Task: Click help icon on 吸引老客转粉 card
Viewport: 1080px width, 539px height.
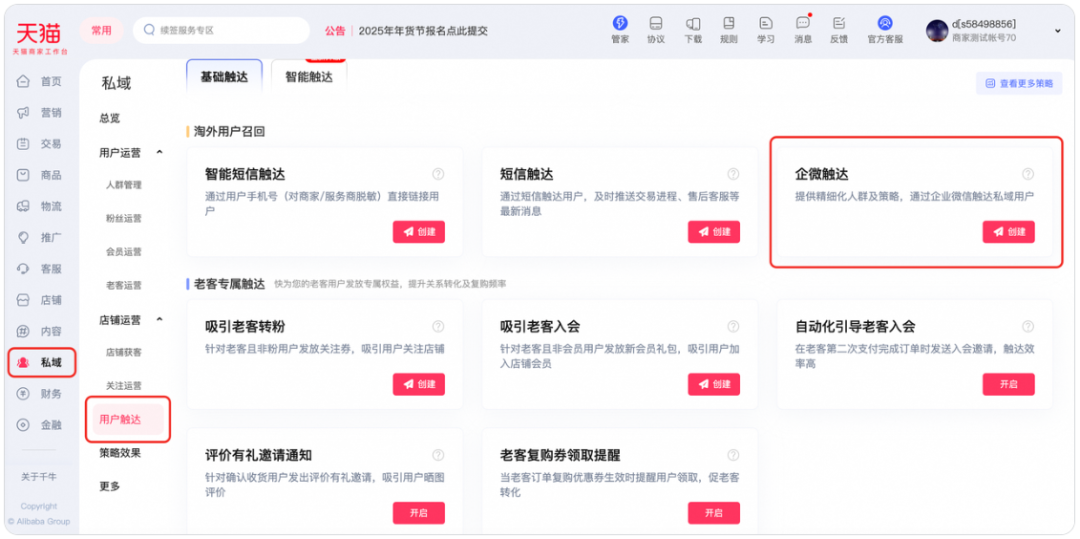Action: [x=438, y=326]
